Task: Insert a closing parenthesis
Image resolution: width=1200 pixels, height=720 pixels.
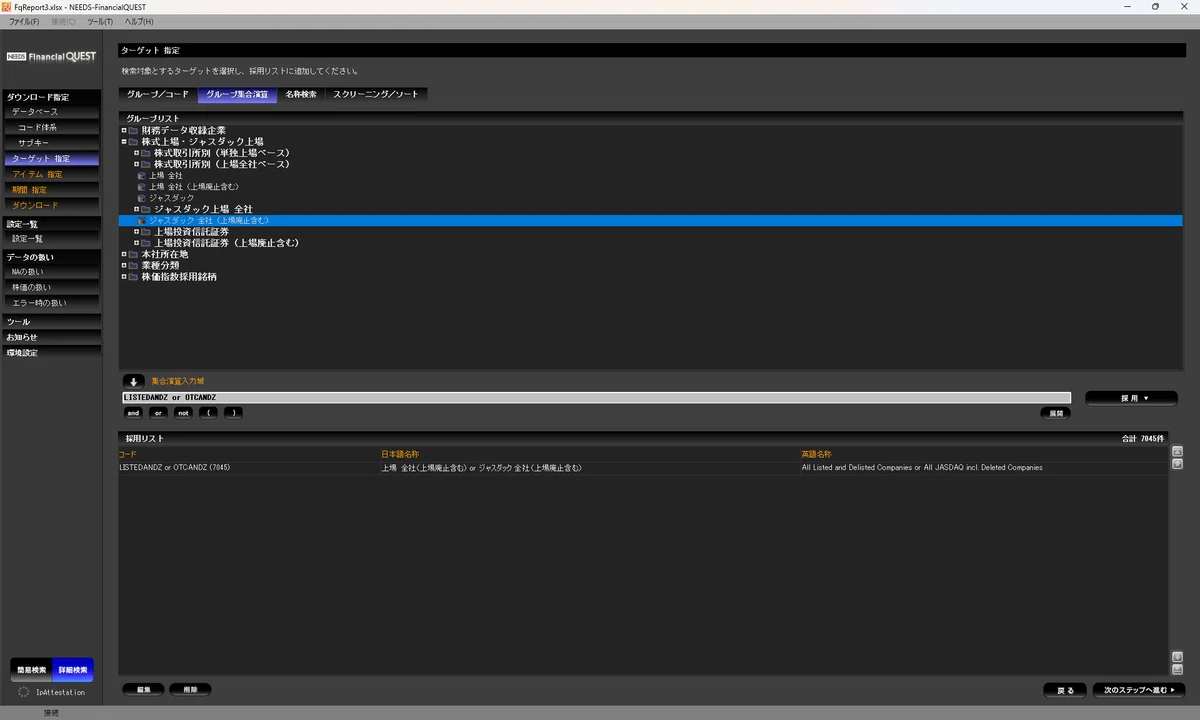Action: click(233, 413)
